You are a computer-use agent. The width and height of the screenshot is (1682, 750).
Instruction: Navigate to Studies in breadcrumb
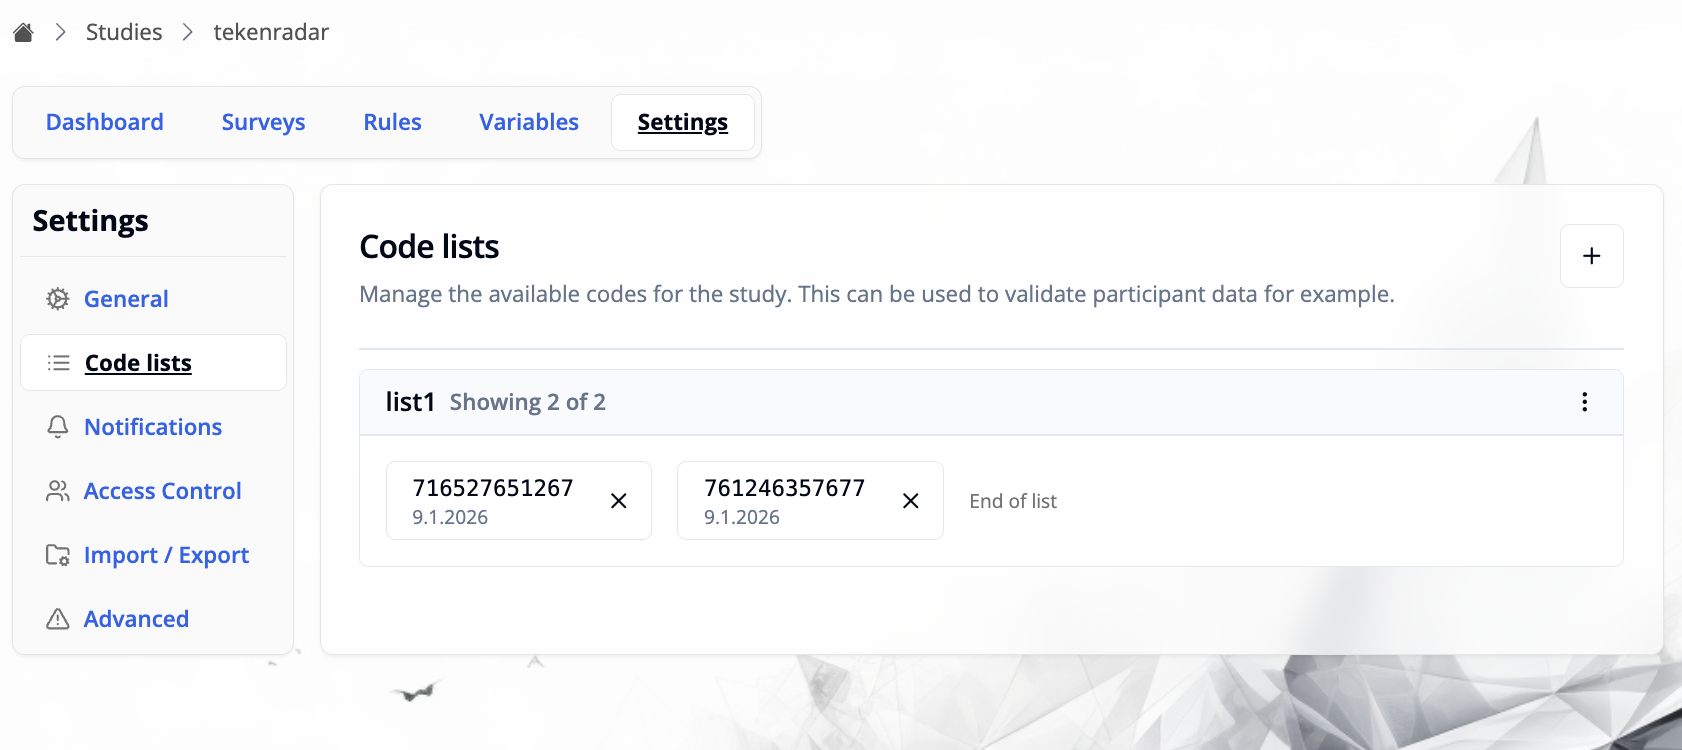(x=124, y=32)
